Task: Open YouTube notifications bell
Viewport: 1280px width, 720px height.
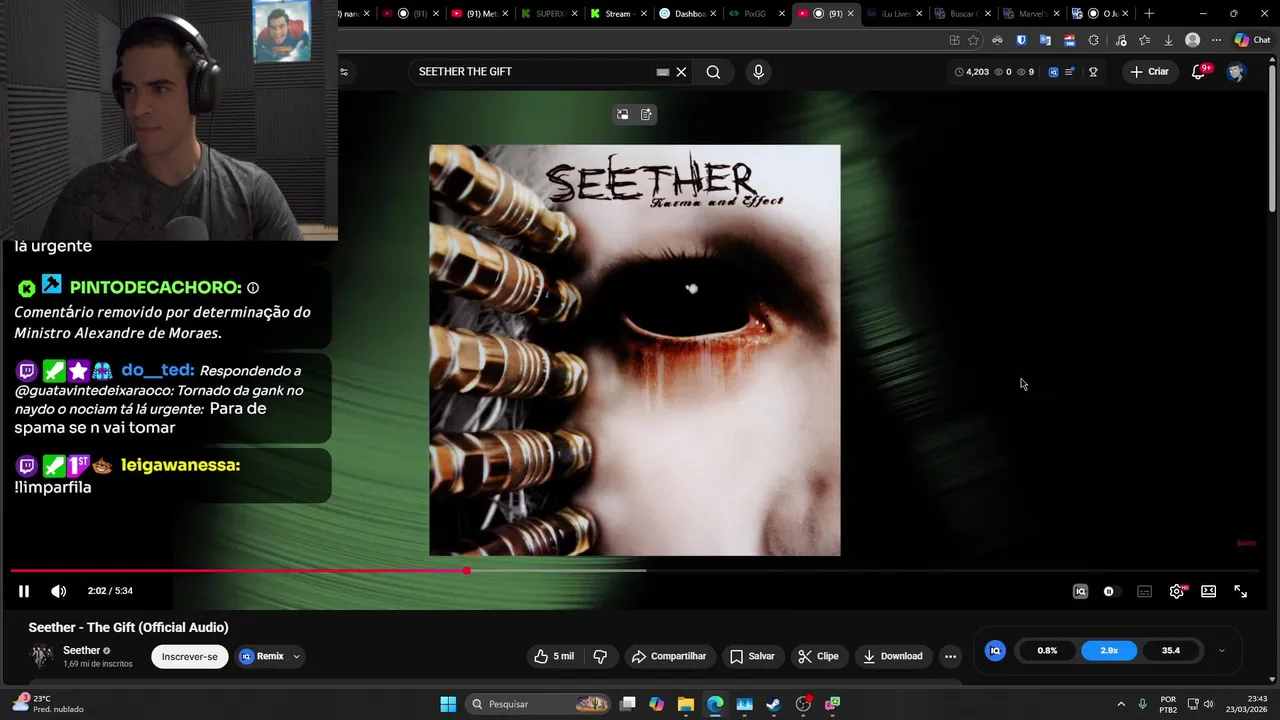Action: [x=1199, y=72]
